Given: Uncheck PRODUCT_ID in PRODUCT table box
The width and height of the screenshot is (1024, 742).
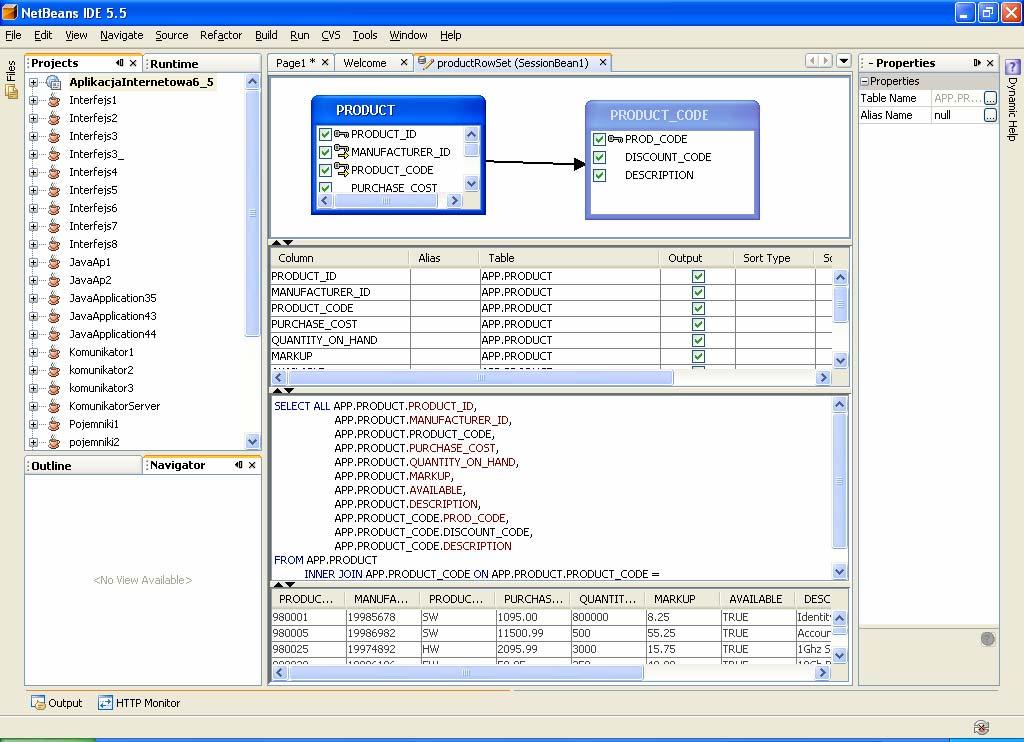Looking at the screenshot, I should 325,134.
